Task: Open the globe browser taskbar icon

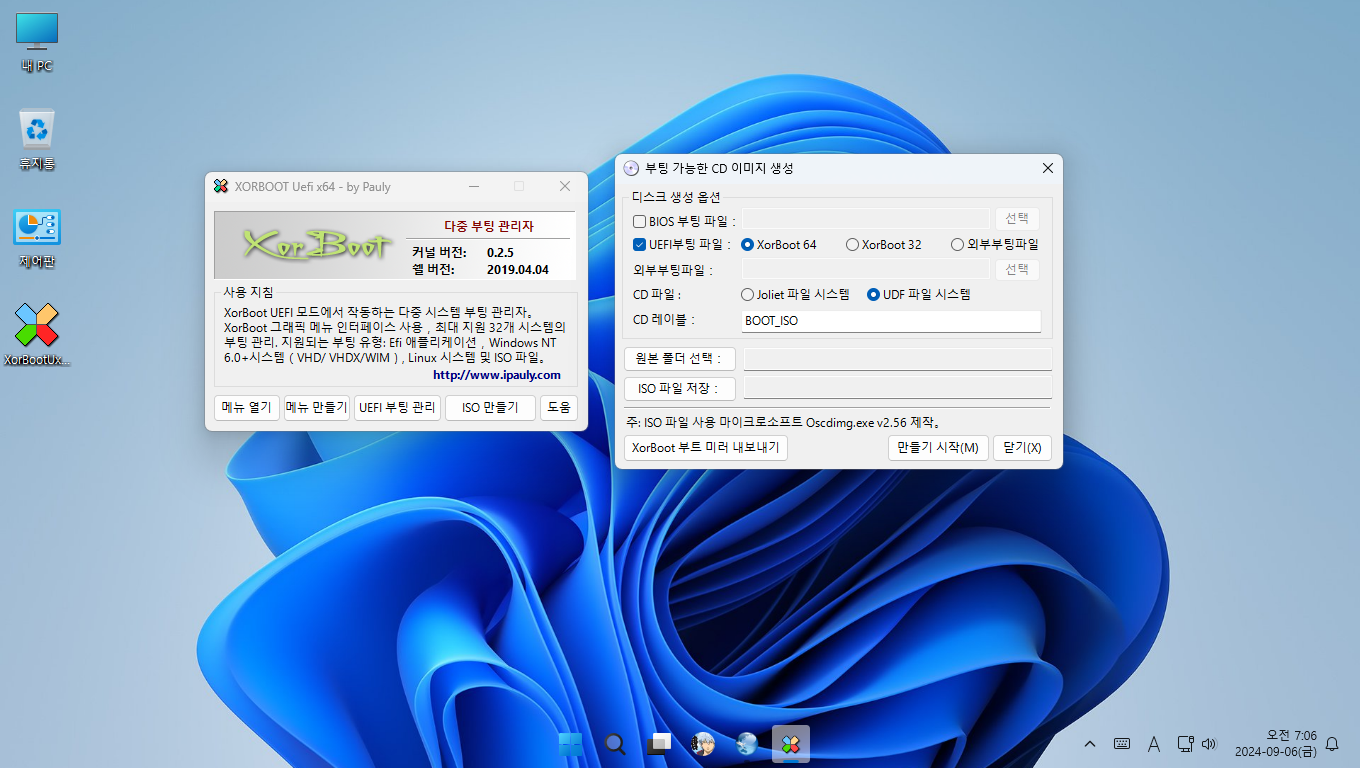Action: (747, 744)
